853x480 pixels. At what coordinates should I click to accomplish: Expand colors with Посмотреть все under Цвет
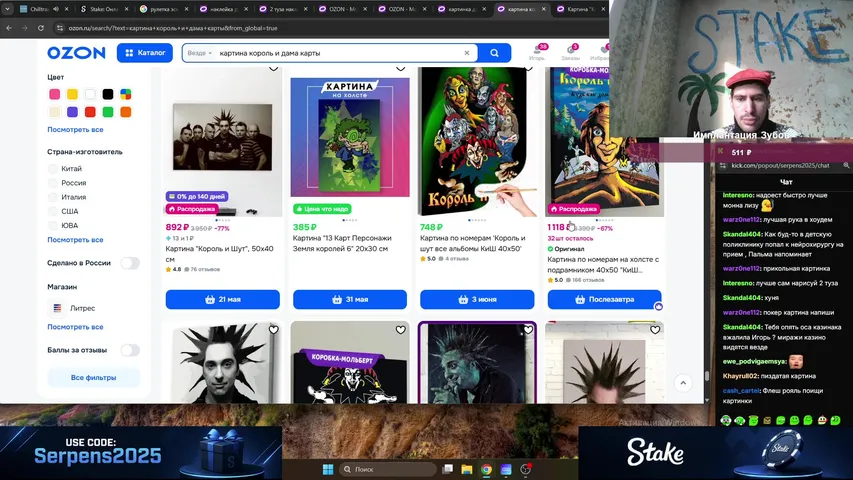click(x=75, y=130)
